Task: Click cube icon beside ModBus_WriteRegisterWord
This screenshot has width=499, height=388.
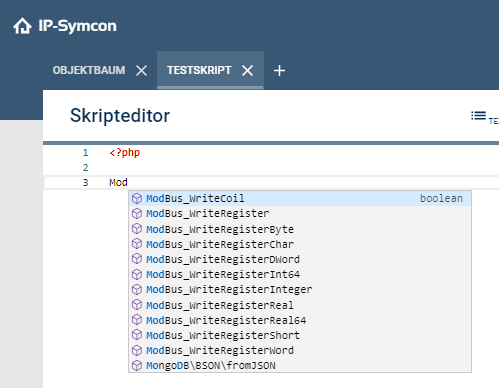Action: tap(137, 350)
